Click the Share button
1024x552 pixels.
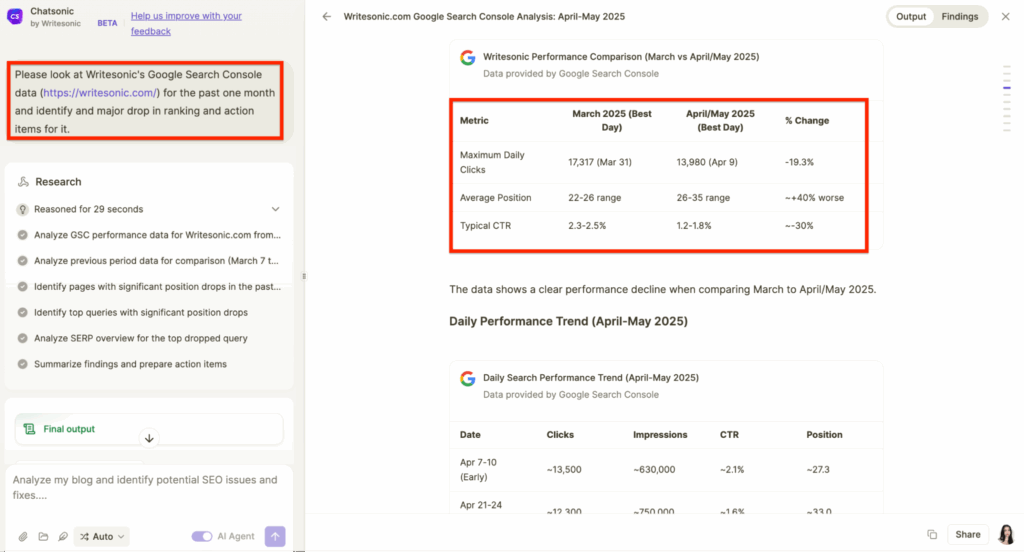(x=968, y=534)
